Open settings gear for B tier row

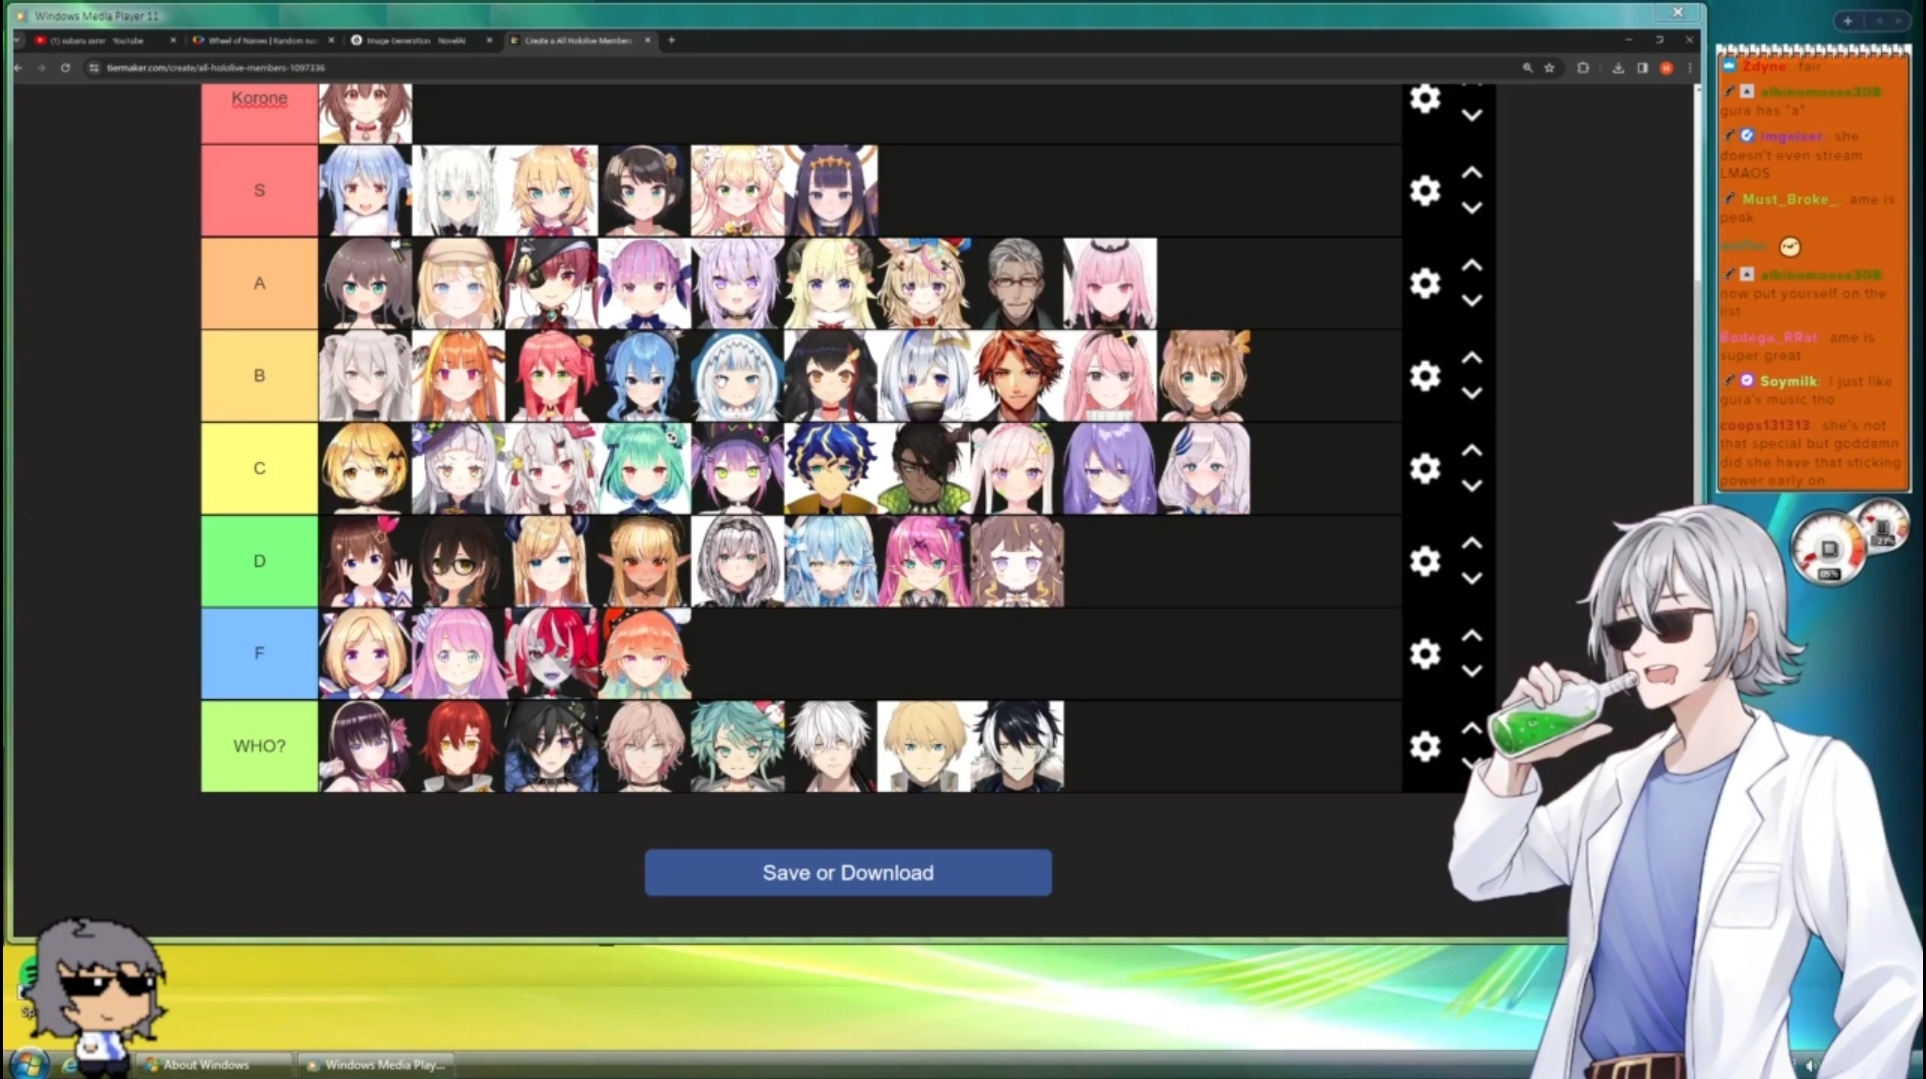(x=1425, y=375)
